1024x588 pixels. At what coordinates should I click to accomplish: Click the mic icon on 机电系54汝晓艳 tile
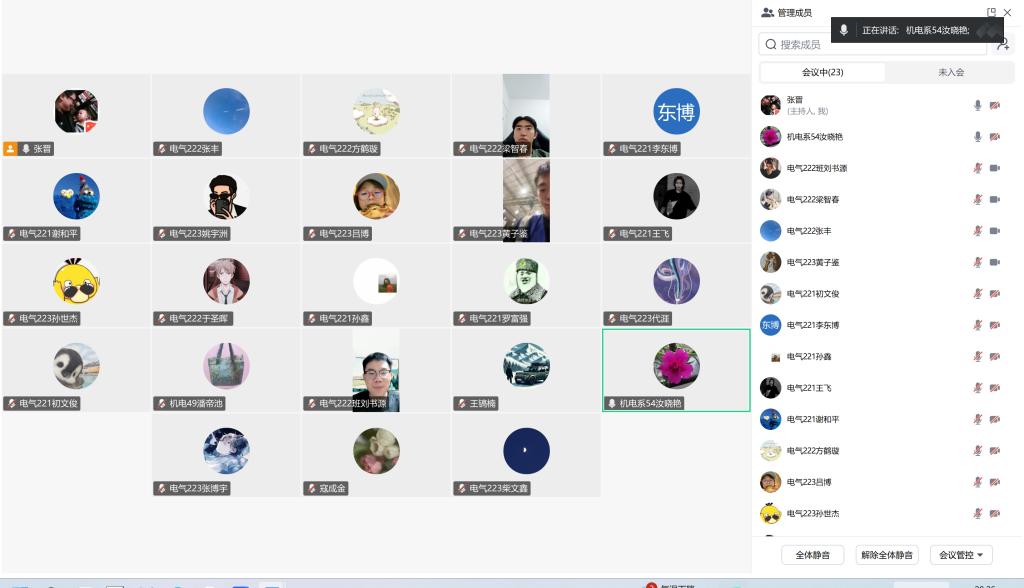coord(611,404)
